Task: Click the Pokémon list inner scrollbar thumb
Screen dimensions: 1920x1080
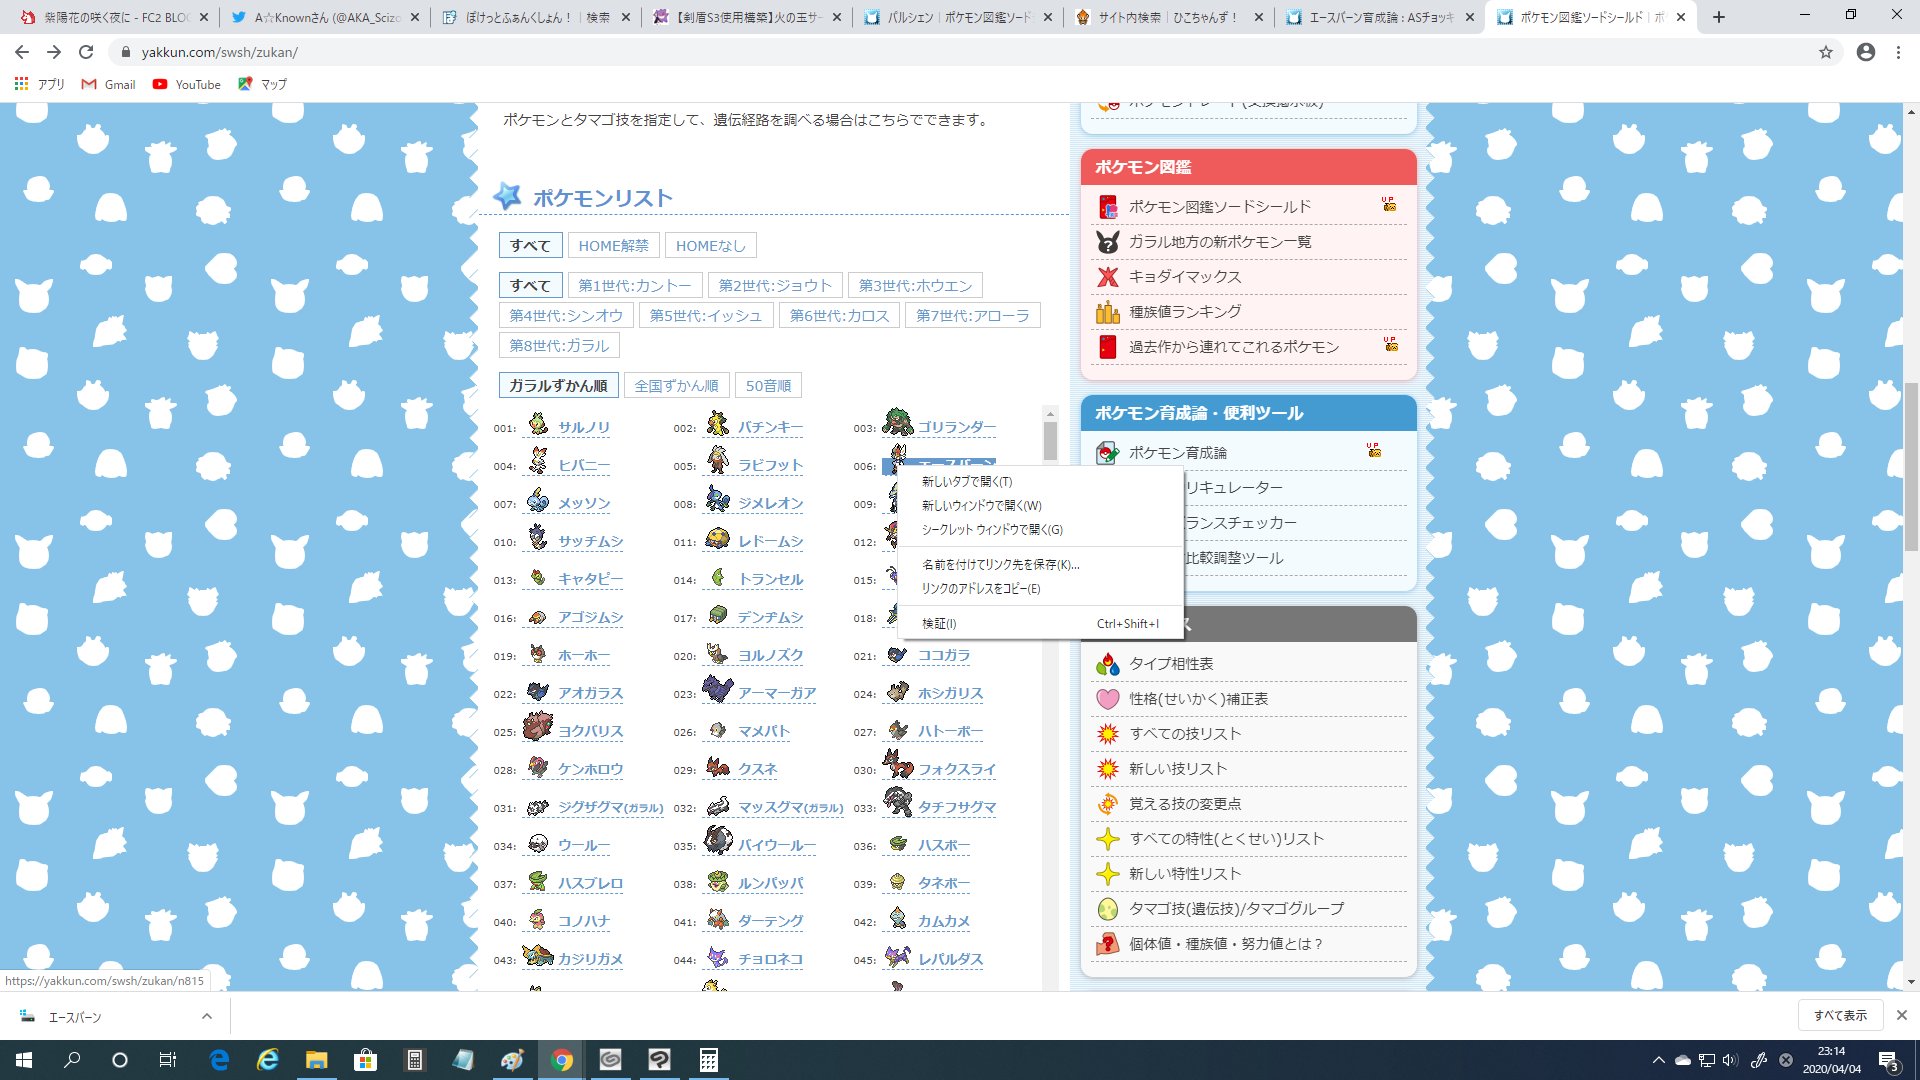Action: point(1050,441)
